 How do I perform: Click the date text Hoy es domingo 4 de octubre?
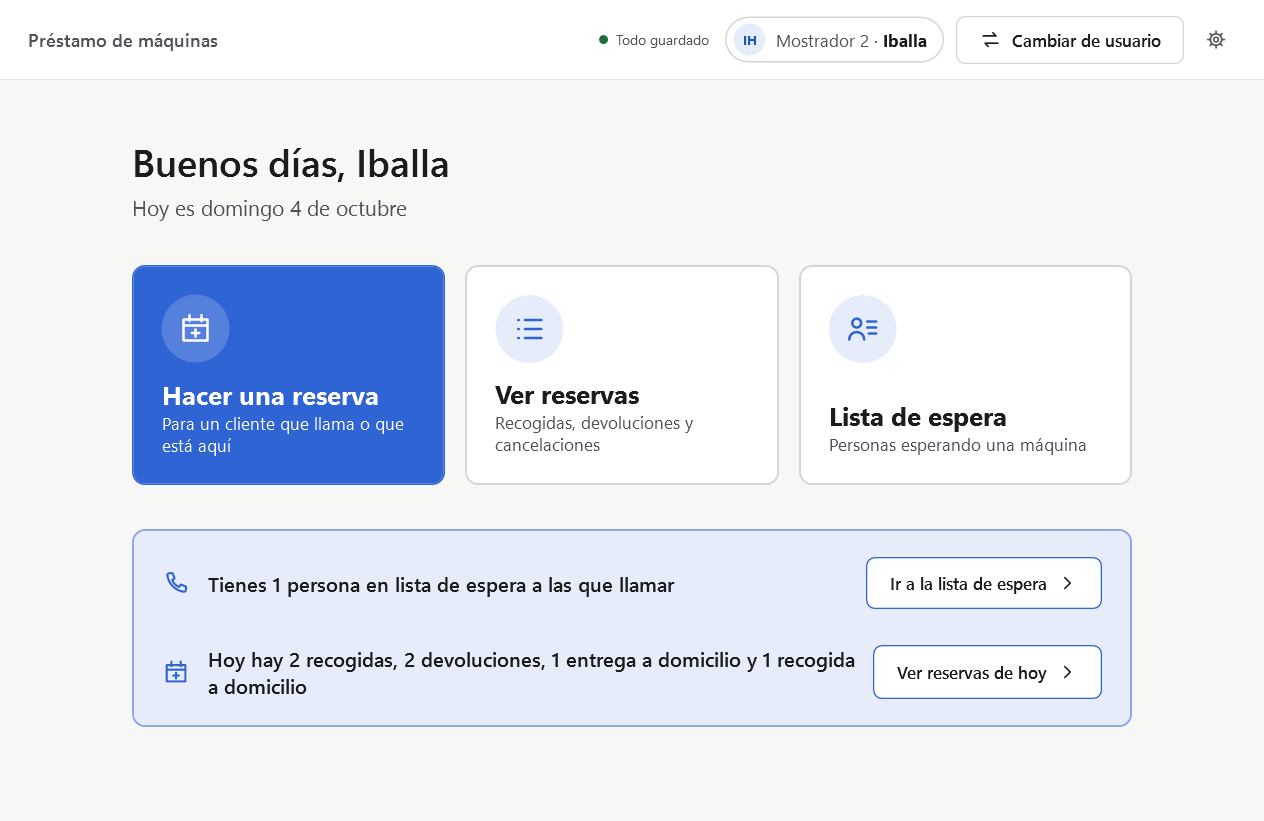tap(270, 209)
